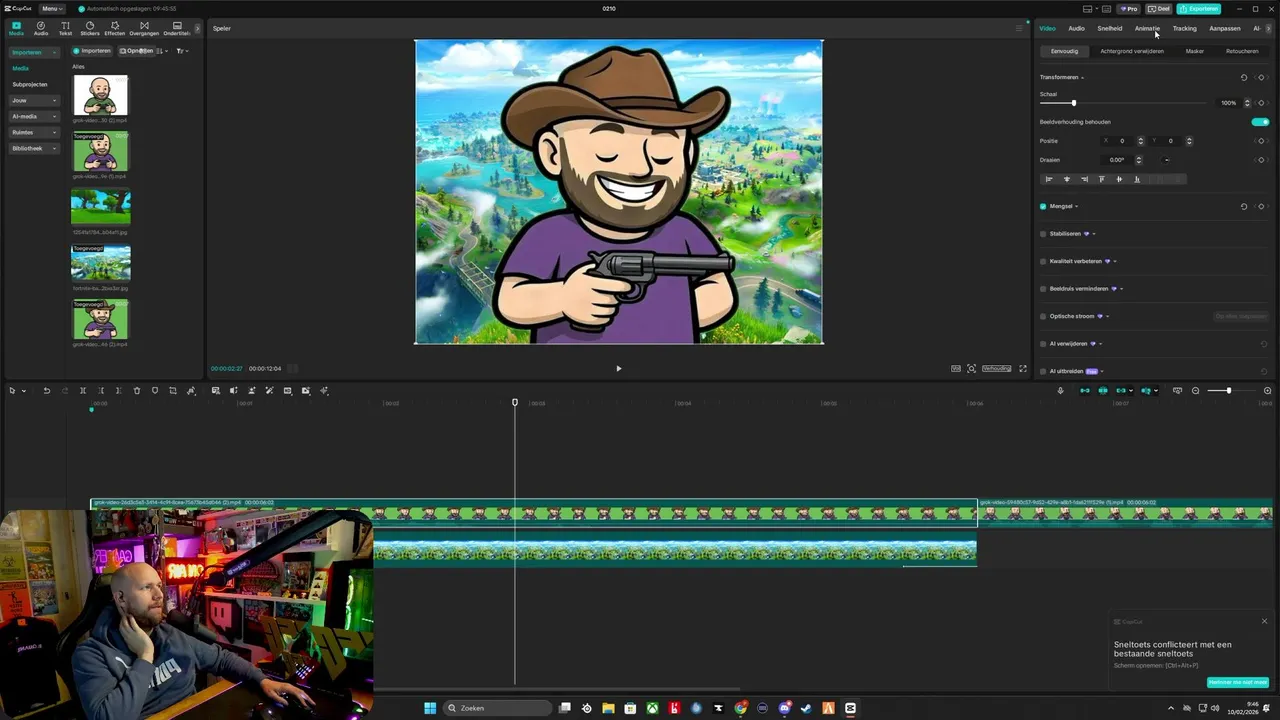This screenshot has height=720, width=1280.
Task: Click the undo icon in timeline toolbar
Action: point(46,391)
